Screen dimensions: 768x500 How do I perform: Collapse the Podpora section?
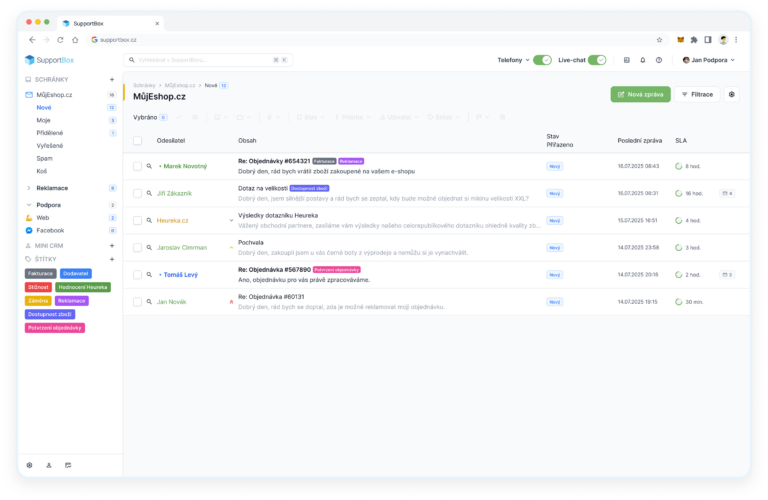[29, 205]
